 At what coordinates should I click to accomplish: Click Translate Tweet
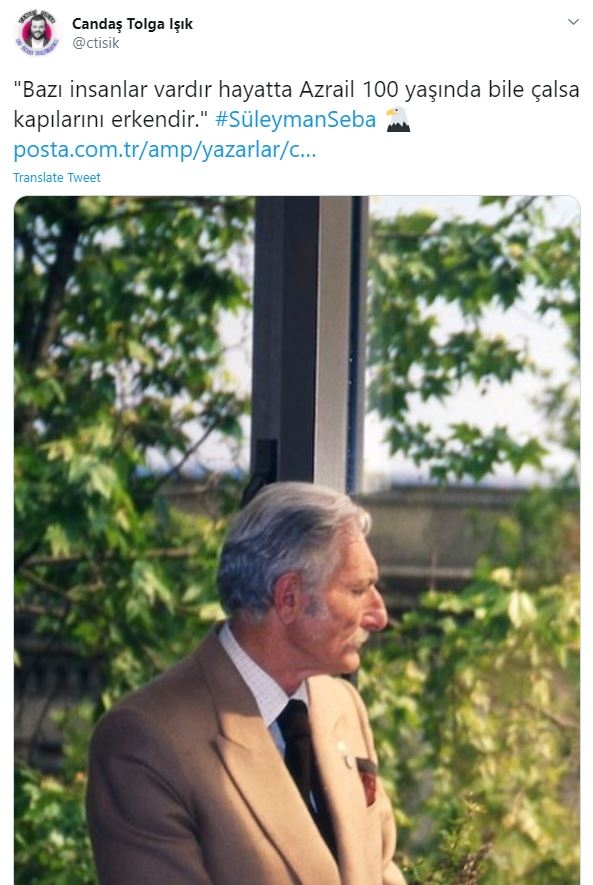pyautogui.click(x=57, y=177)
